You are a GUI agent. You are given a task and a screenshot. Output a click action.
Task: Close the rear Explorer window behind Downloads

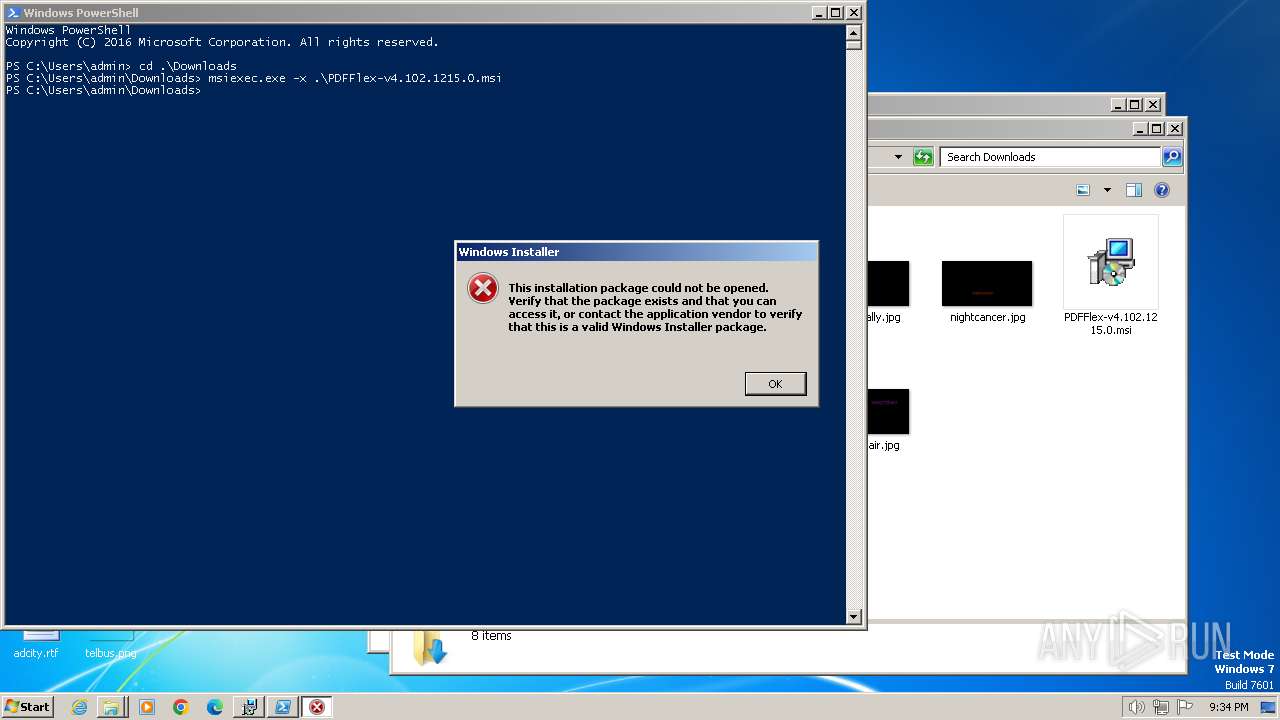pos(1153,104)
